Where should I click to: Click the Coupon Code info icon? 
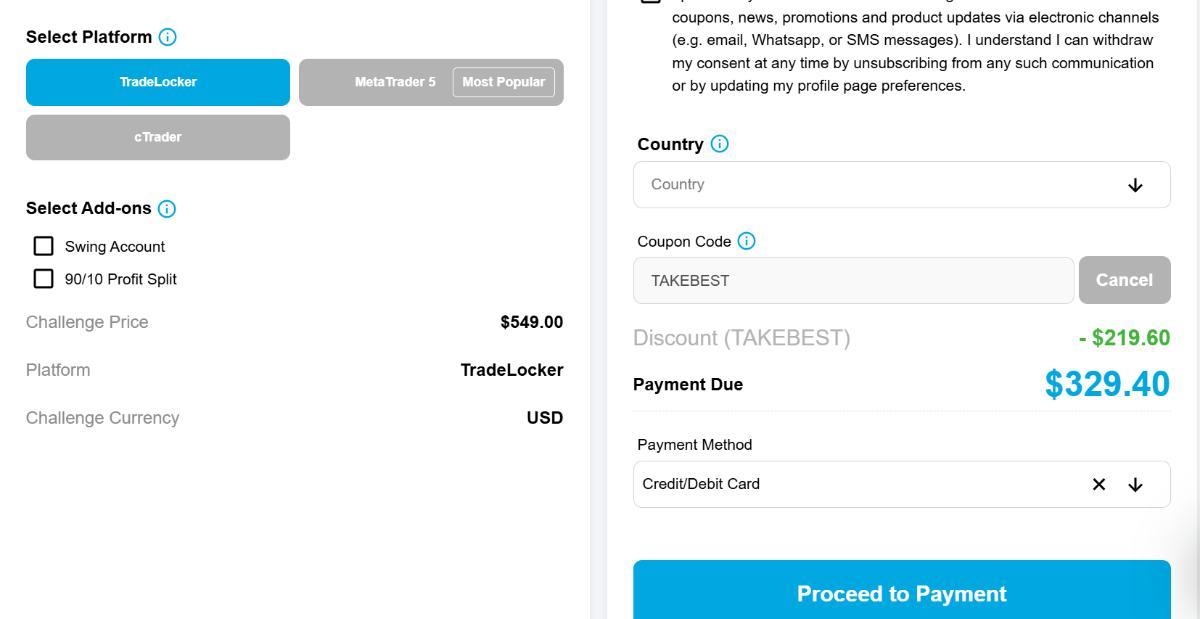tap(746, 241)
